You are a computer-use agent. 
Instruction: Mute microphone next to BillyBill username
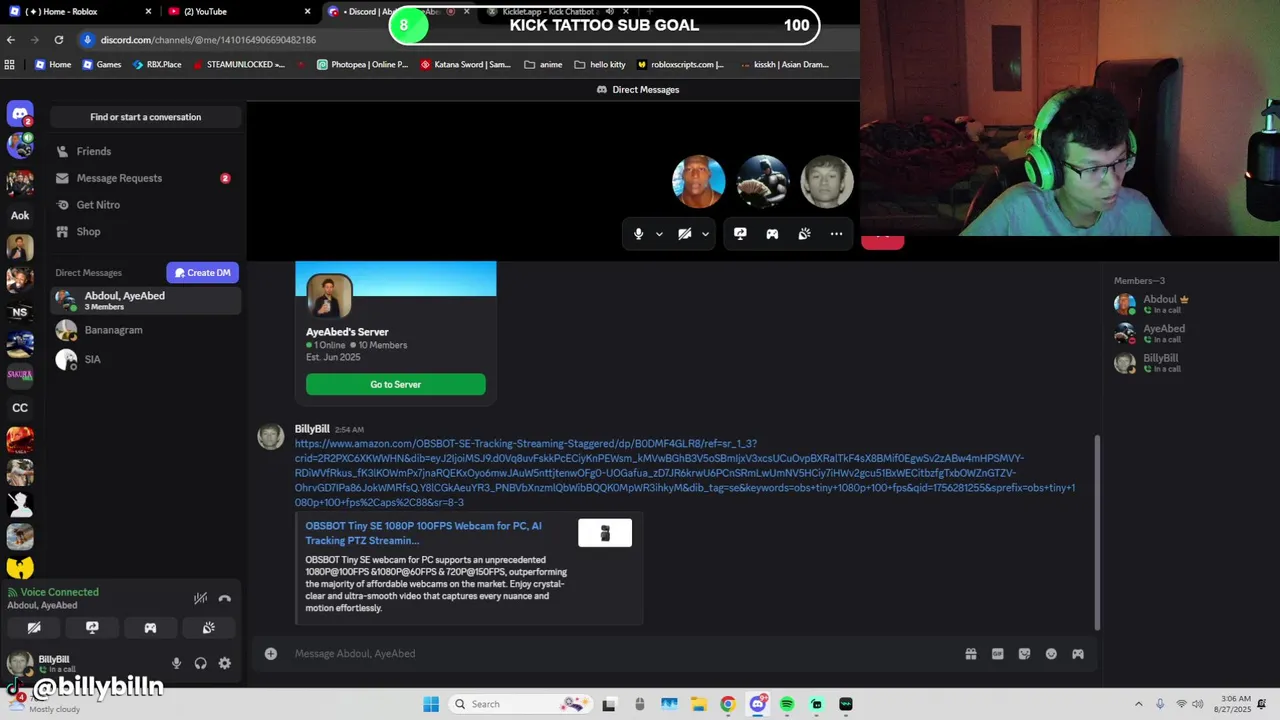click(x=176, y=663)
